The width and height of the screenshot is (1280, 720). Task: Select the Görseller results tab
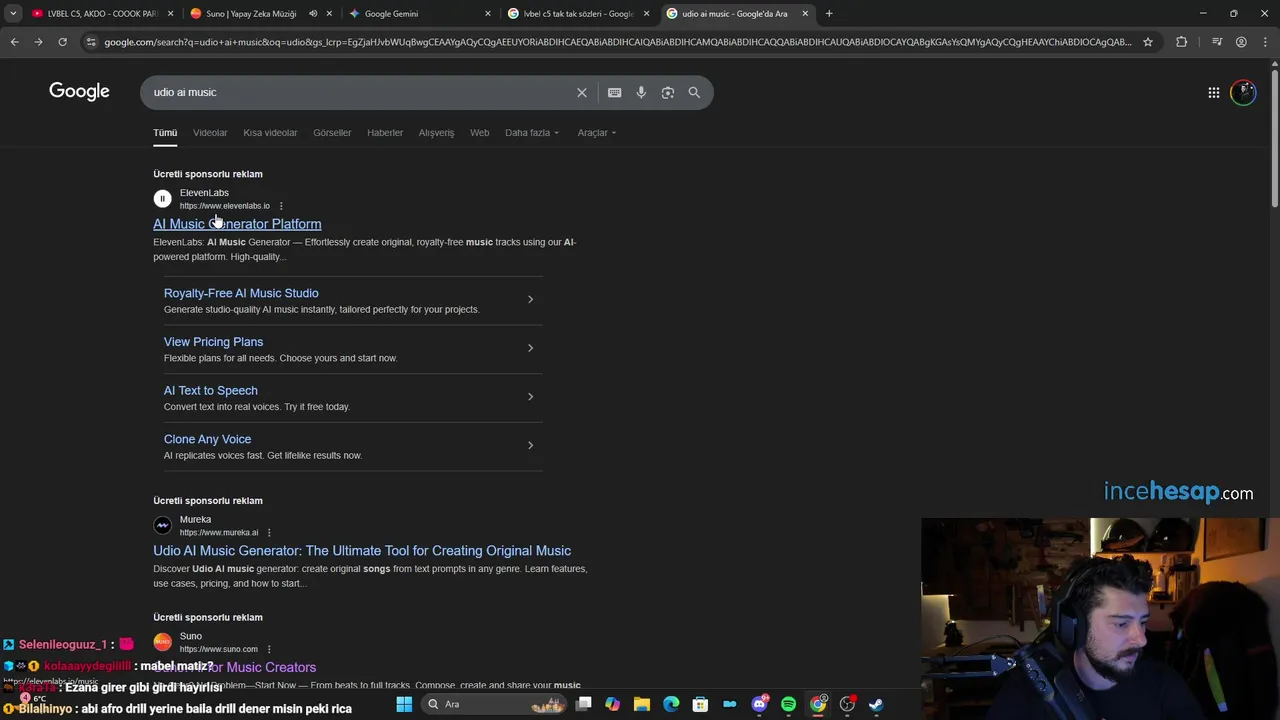(x=332, y=132)
